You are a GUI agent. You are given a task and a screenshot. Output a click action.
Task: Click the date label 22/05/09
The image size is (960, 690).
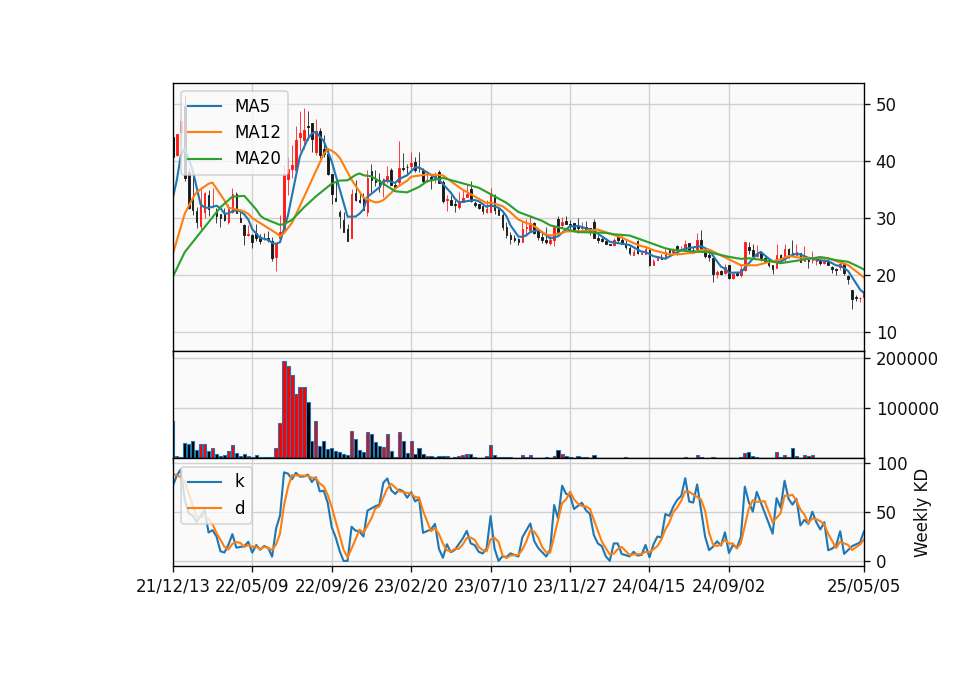(x=252, y=586)
